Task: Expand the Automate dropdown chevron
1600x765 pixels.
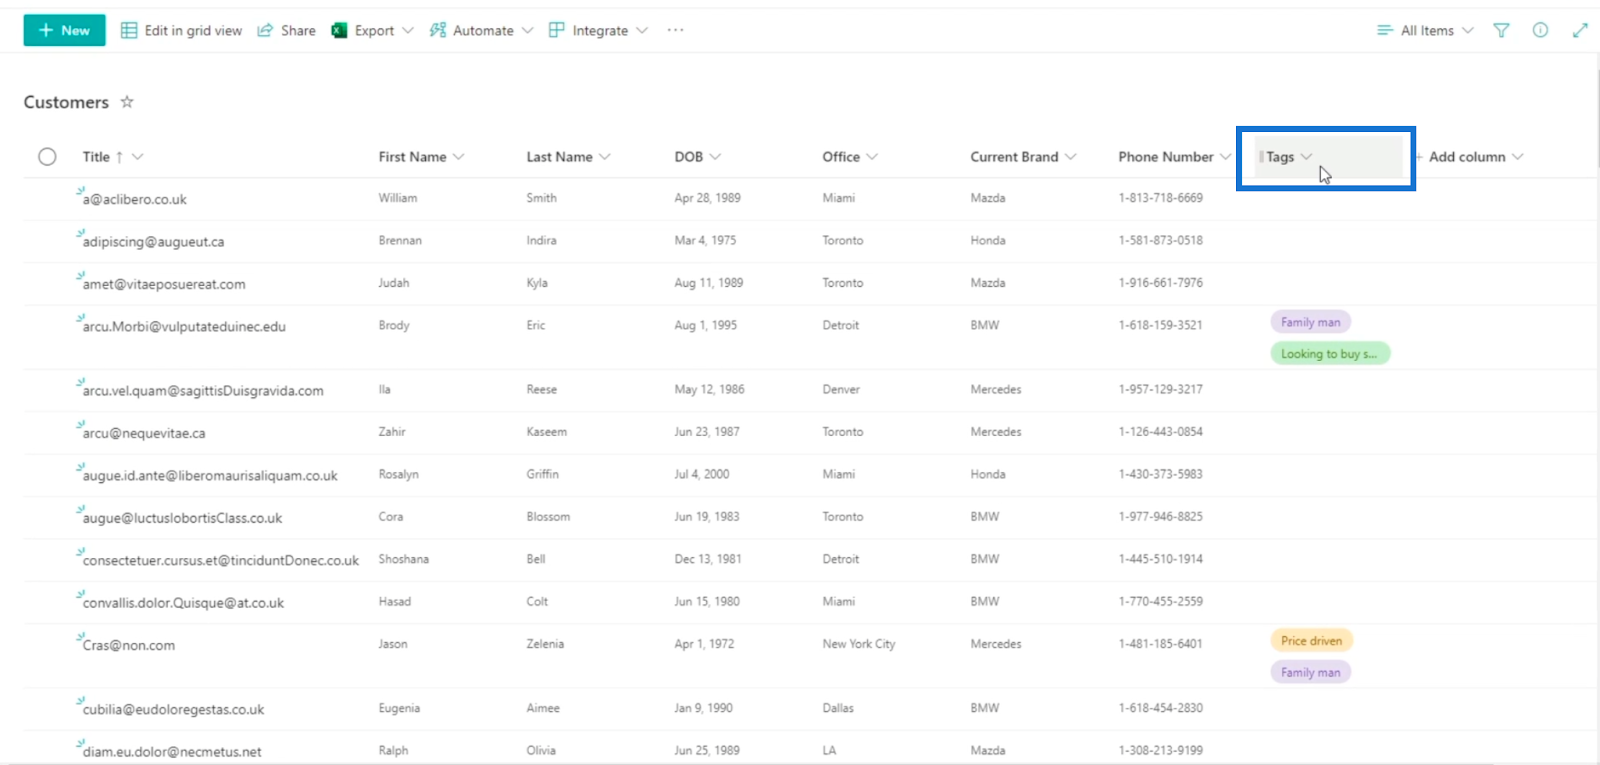Action: (x=527, y=30)
